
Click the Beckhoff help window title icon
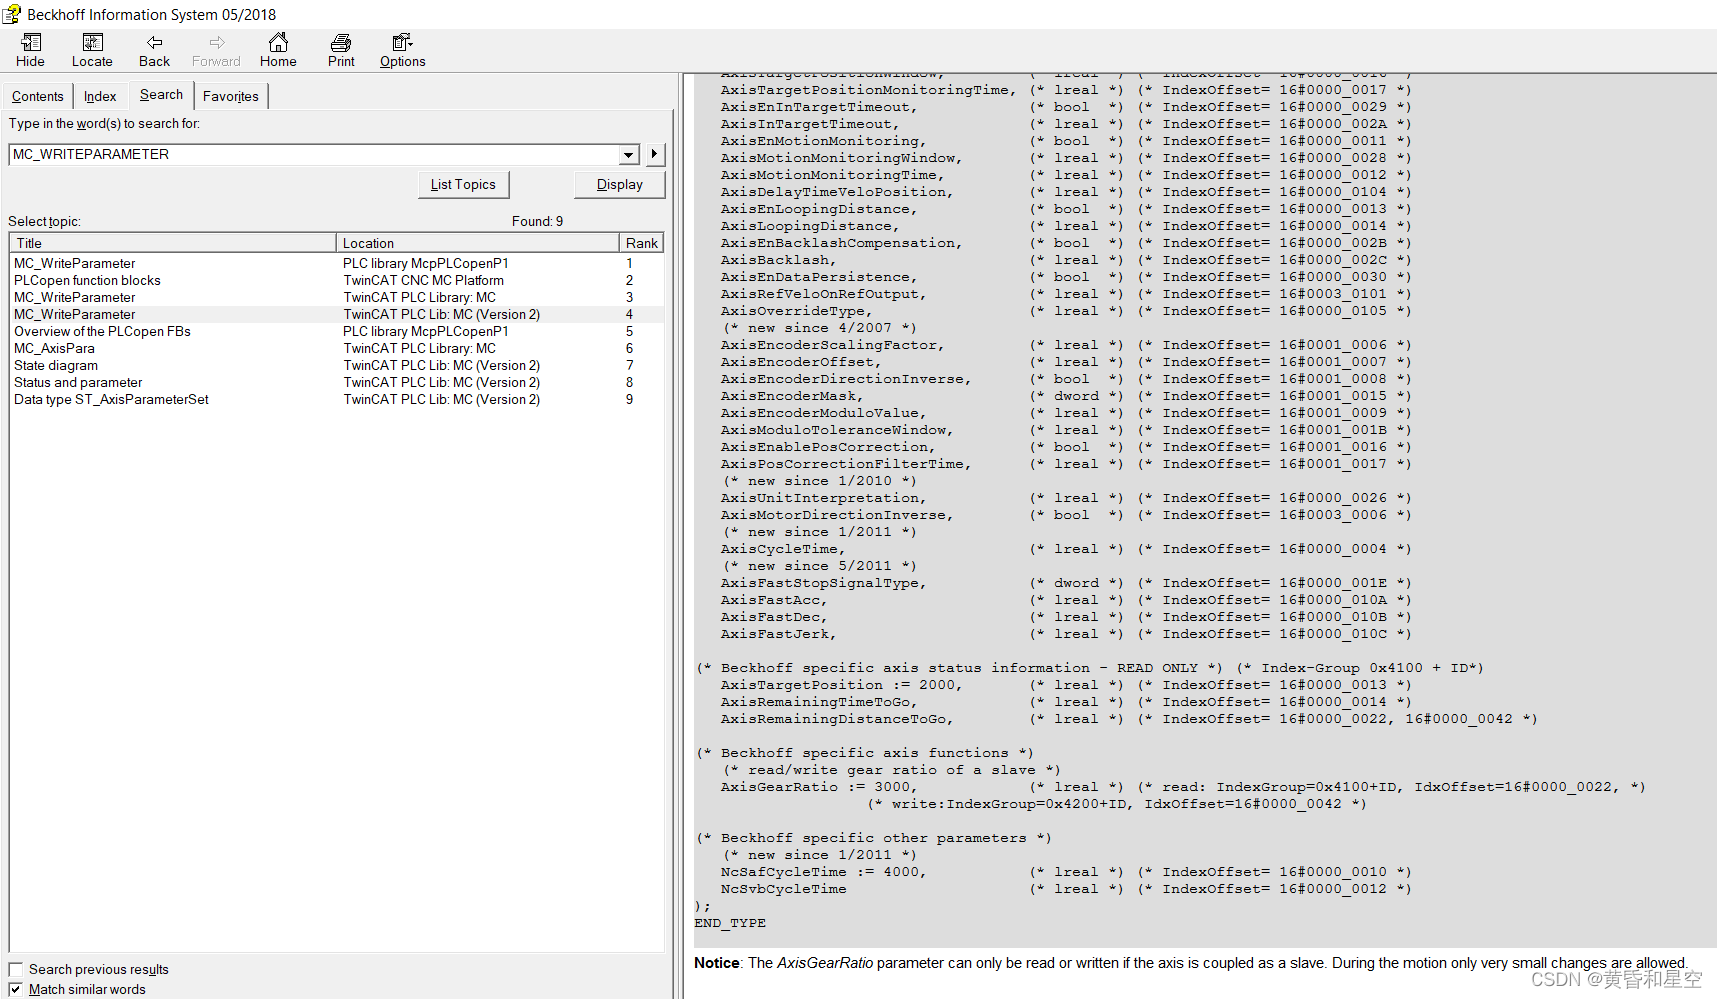coord(11,14)
